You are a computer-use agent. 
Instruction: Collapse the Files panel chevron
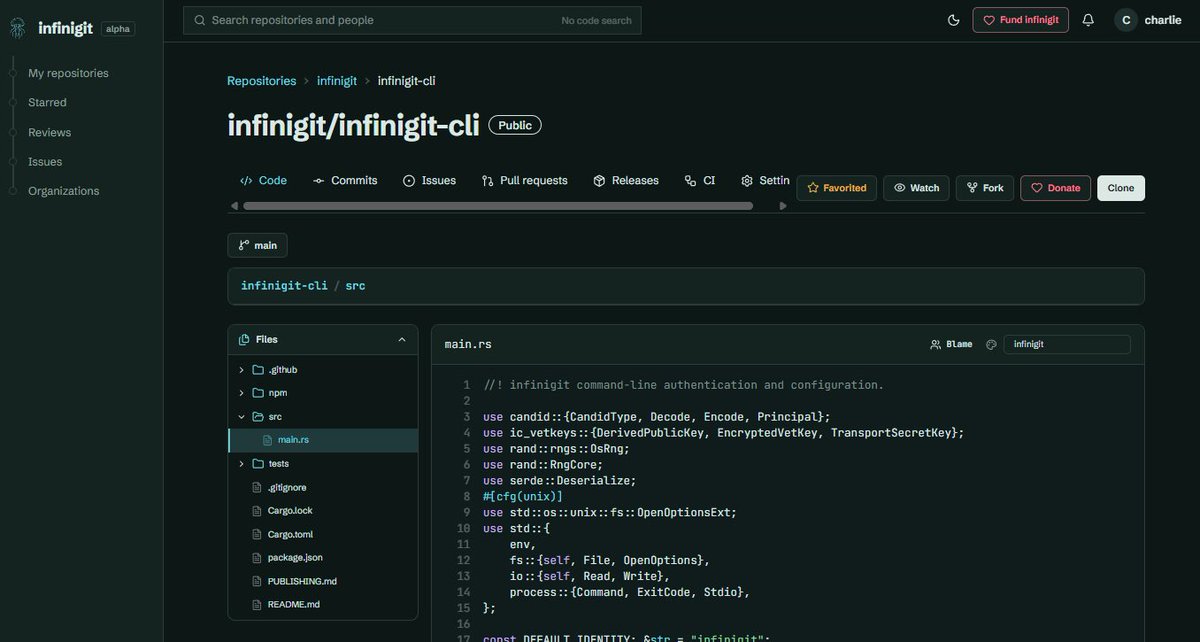402,340
